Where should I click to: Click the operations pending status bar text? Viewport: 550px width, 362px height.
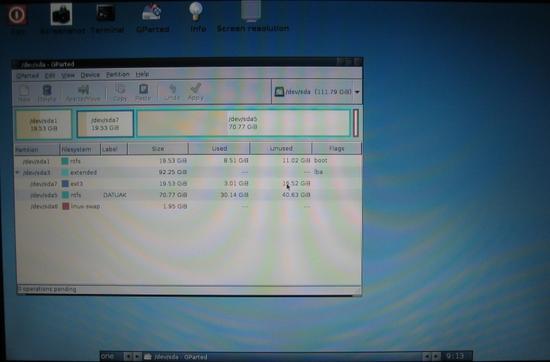click(47, 289)
